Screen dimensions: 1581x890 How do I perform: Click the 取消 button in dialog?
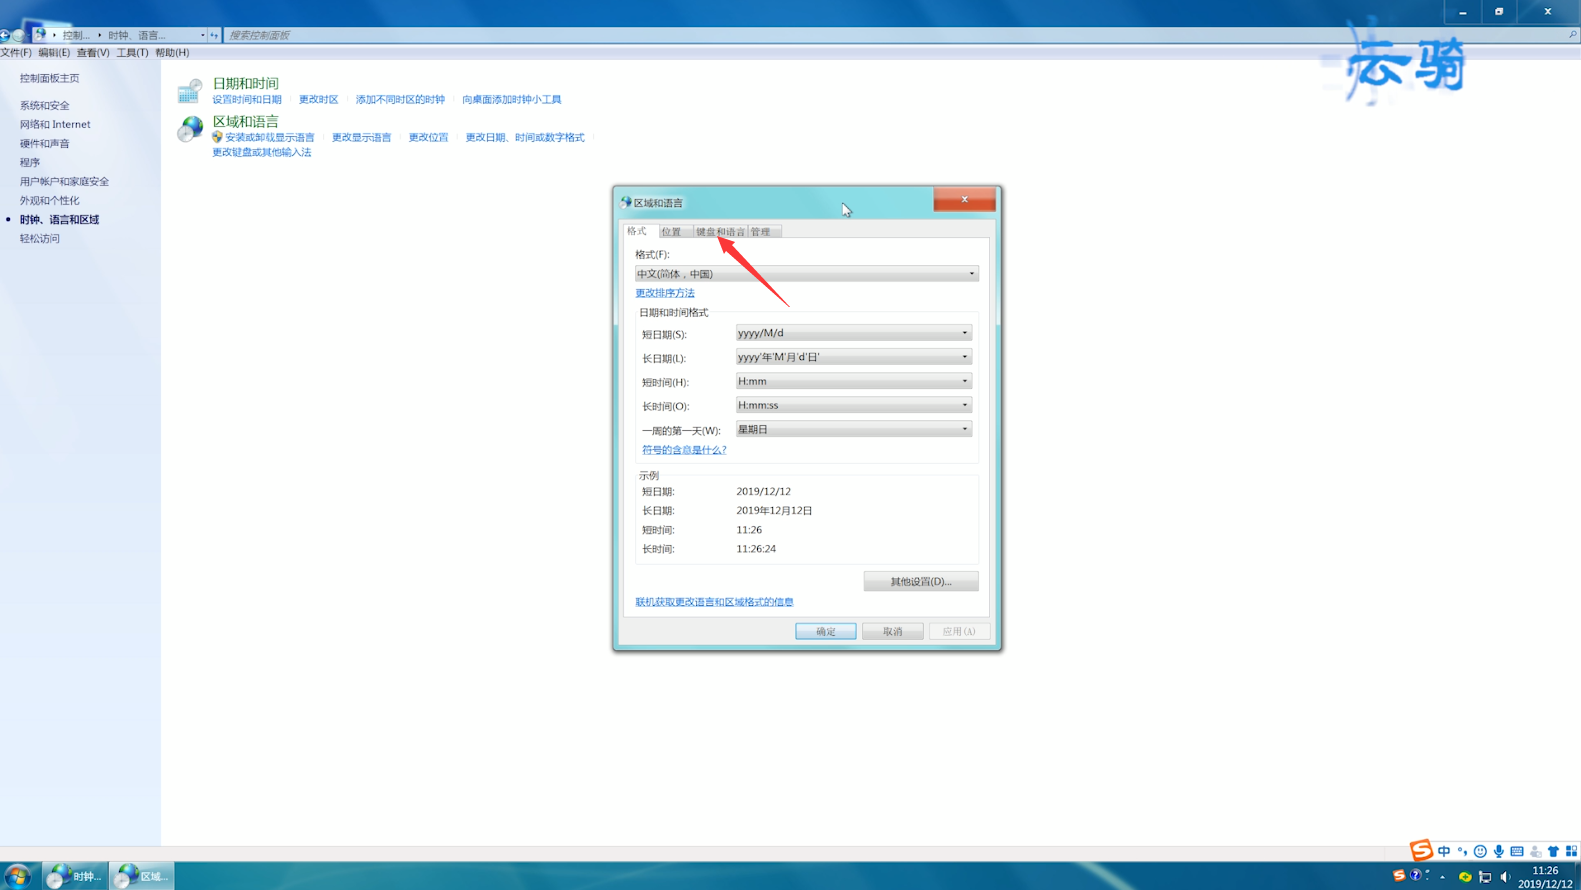893,631
